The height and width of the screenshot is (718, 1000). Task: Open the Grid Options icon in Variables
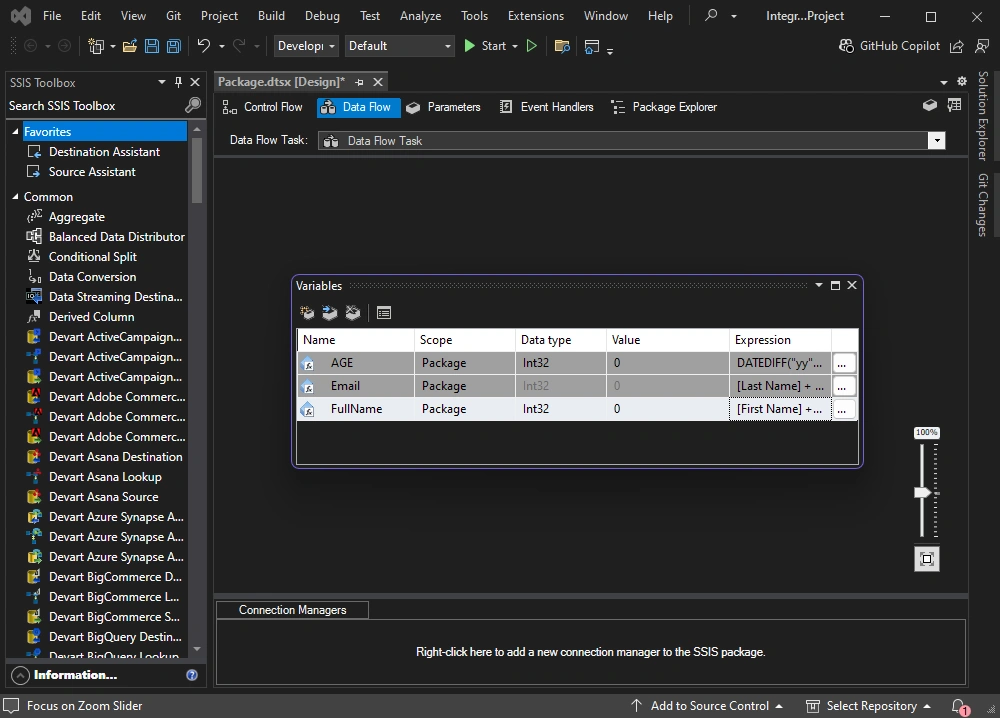[x=384, y=312]
